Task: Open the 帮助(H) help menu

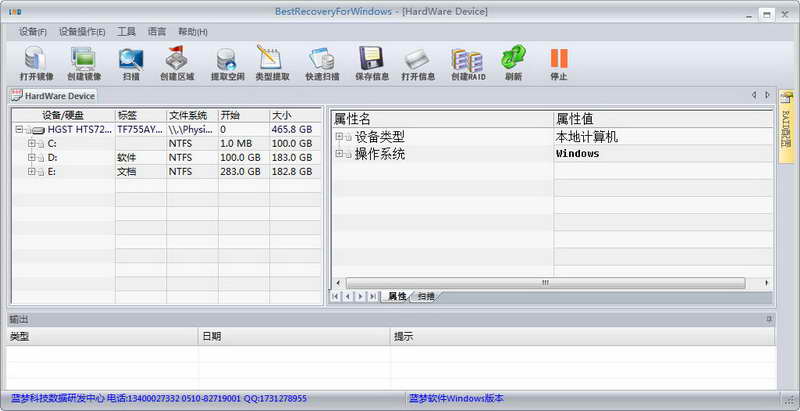Action: coord(193,32)
